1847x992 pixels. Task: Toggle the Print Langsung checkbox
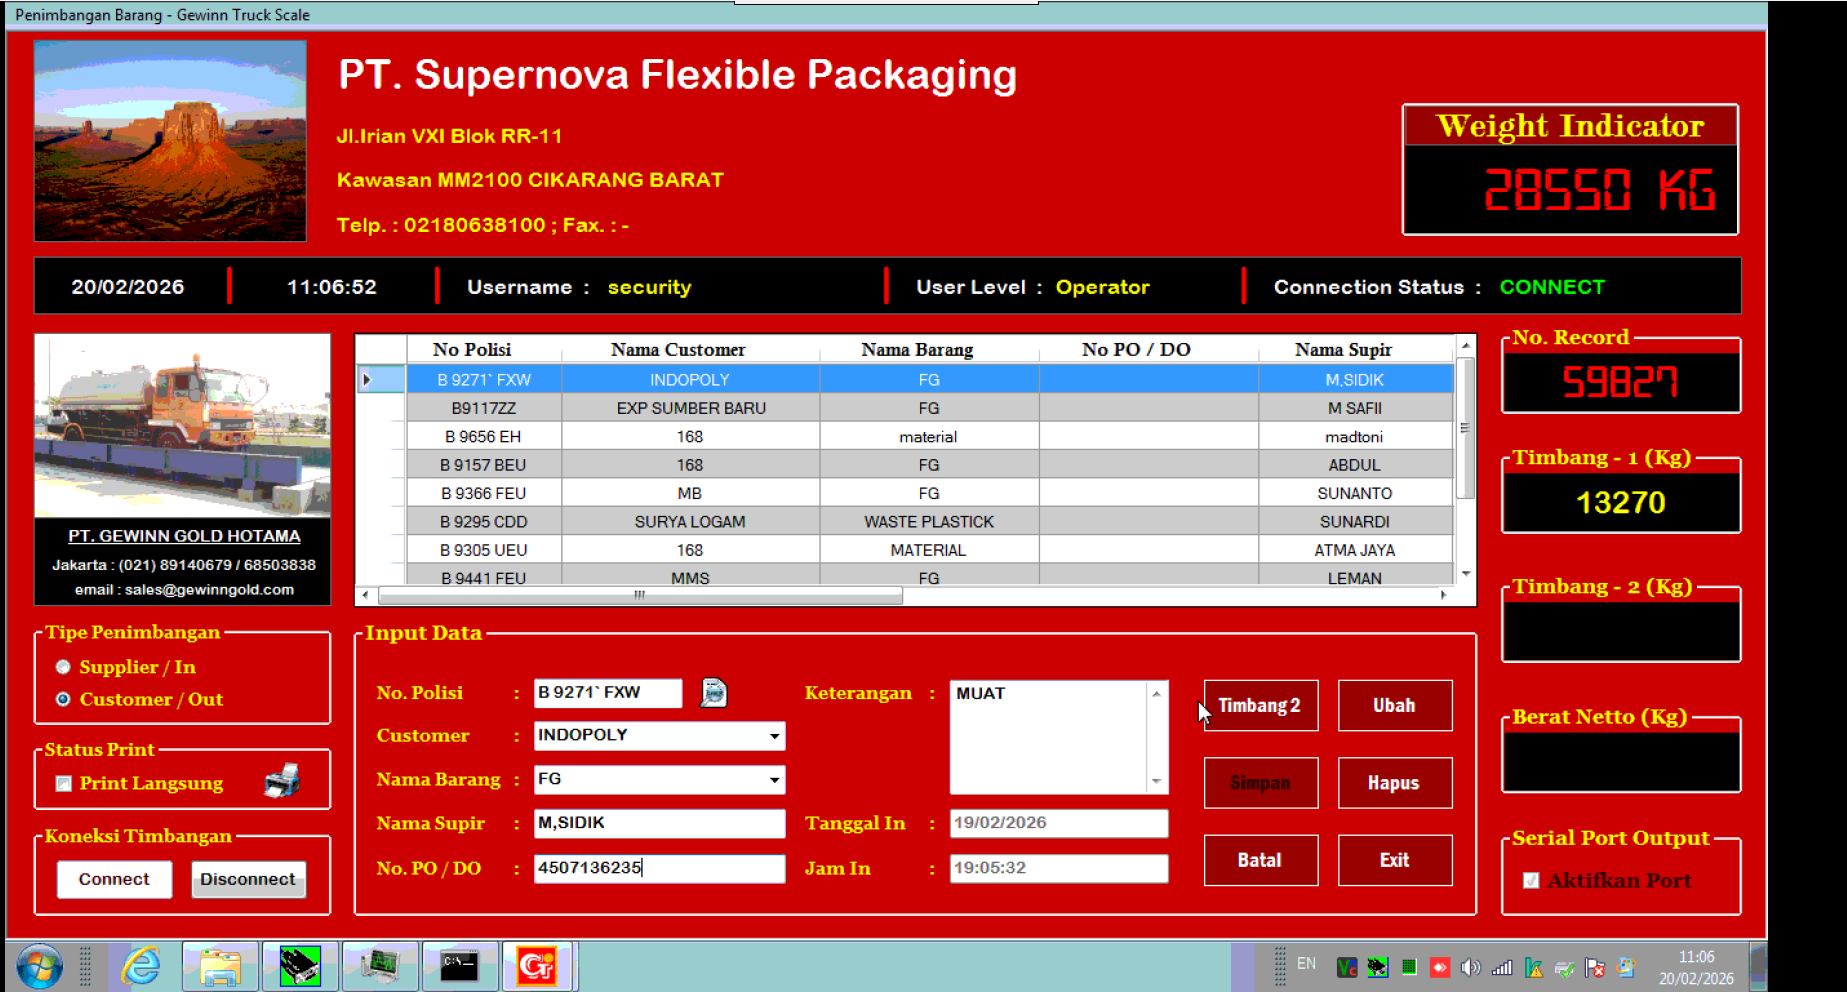click(64, 783)
